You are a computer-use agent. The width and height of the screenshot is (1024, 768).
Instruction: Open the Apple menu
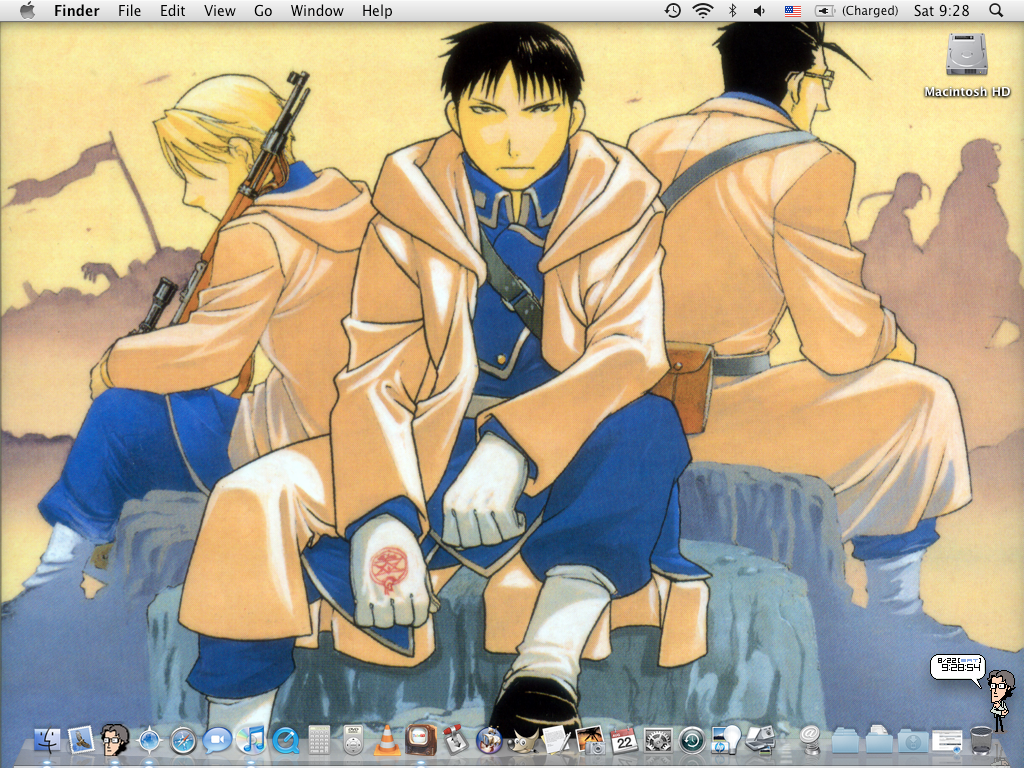coord(27,10)
